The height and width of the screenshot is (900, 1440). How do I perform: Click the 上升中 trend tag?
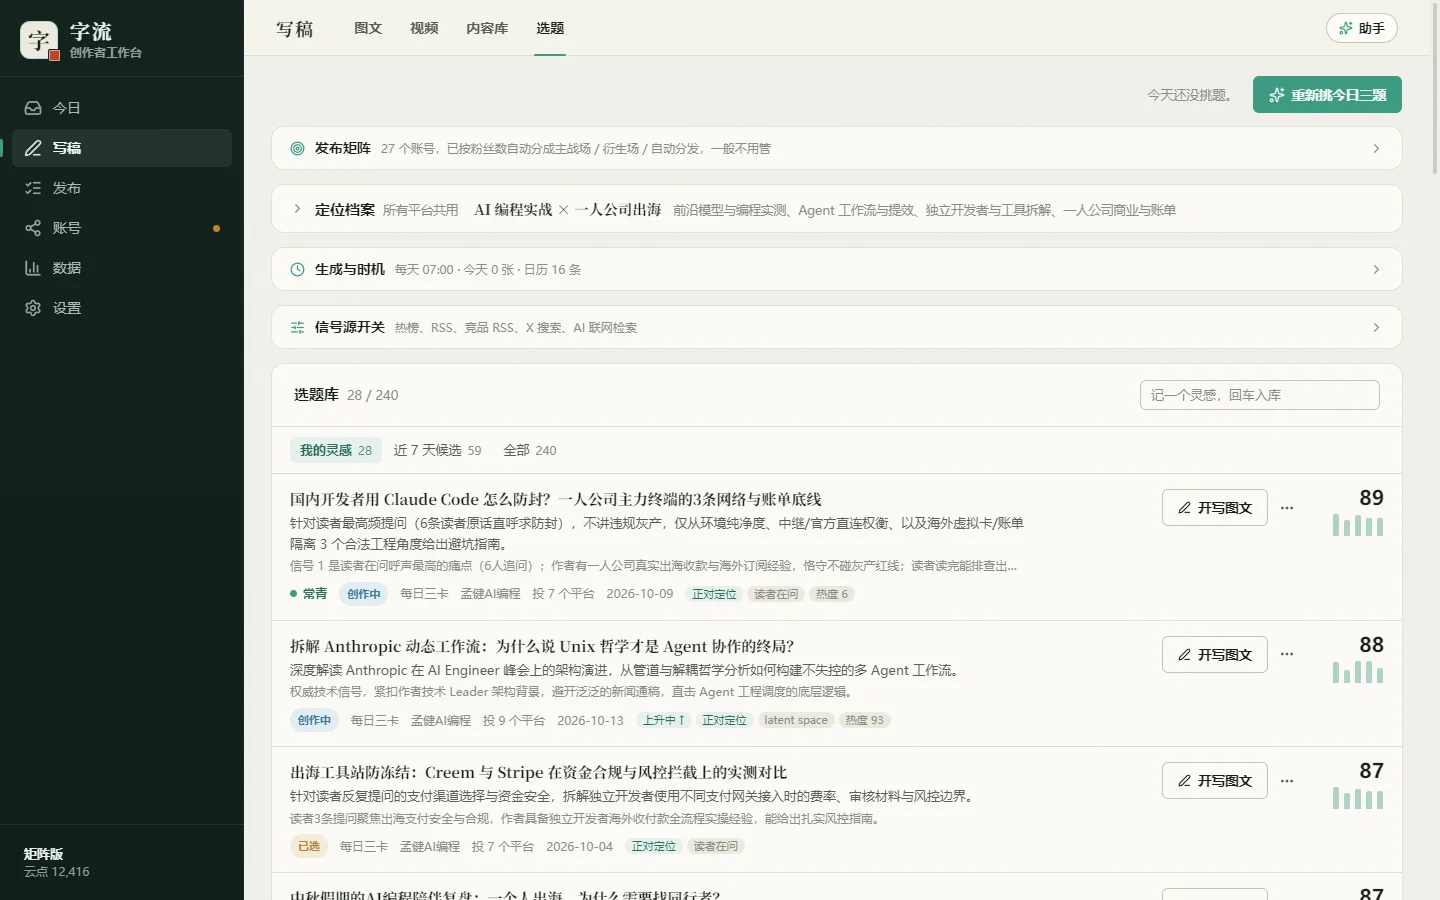coord(664,720)
